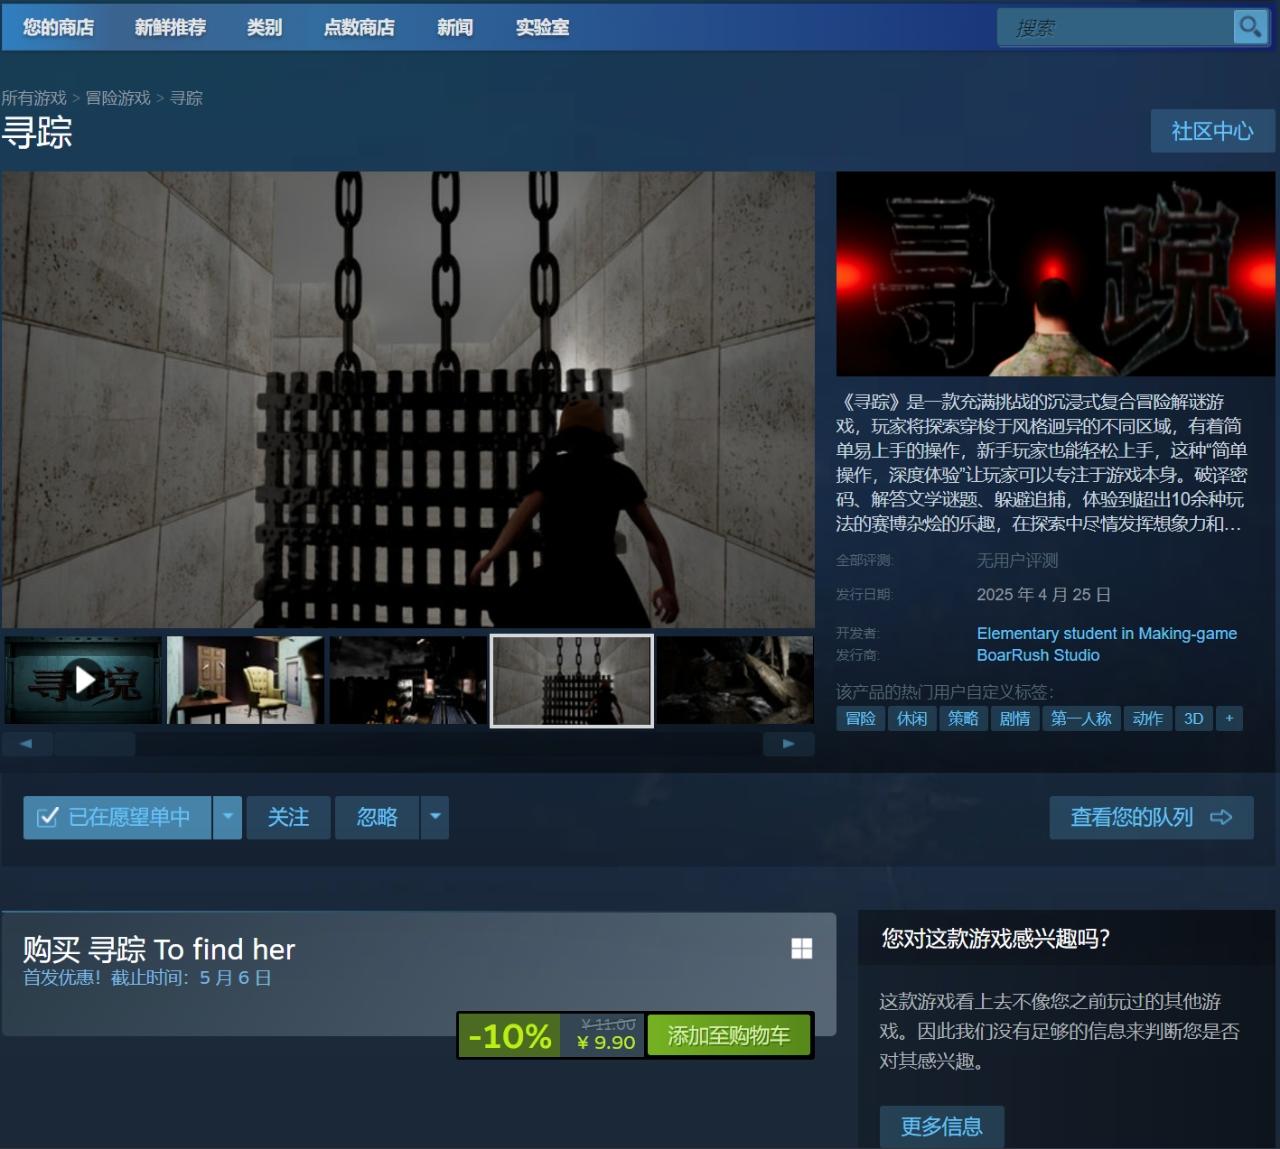This screenshot has height=1149, width=1280.
Task: Click 首发优惠 deadline text
Action: click(147, 978)
